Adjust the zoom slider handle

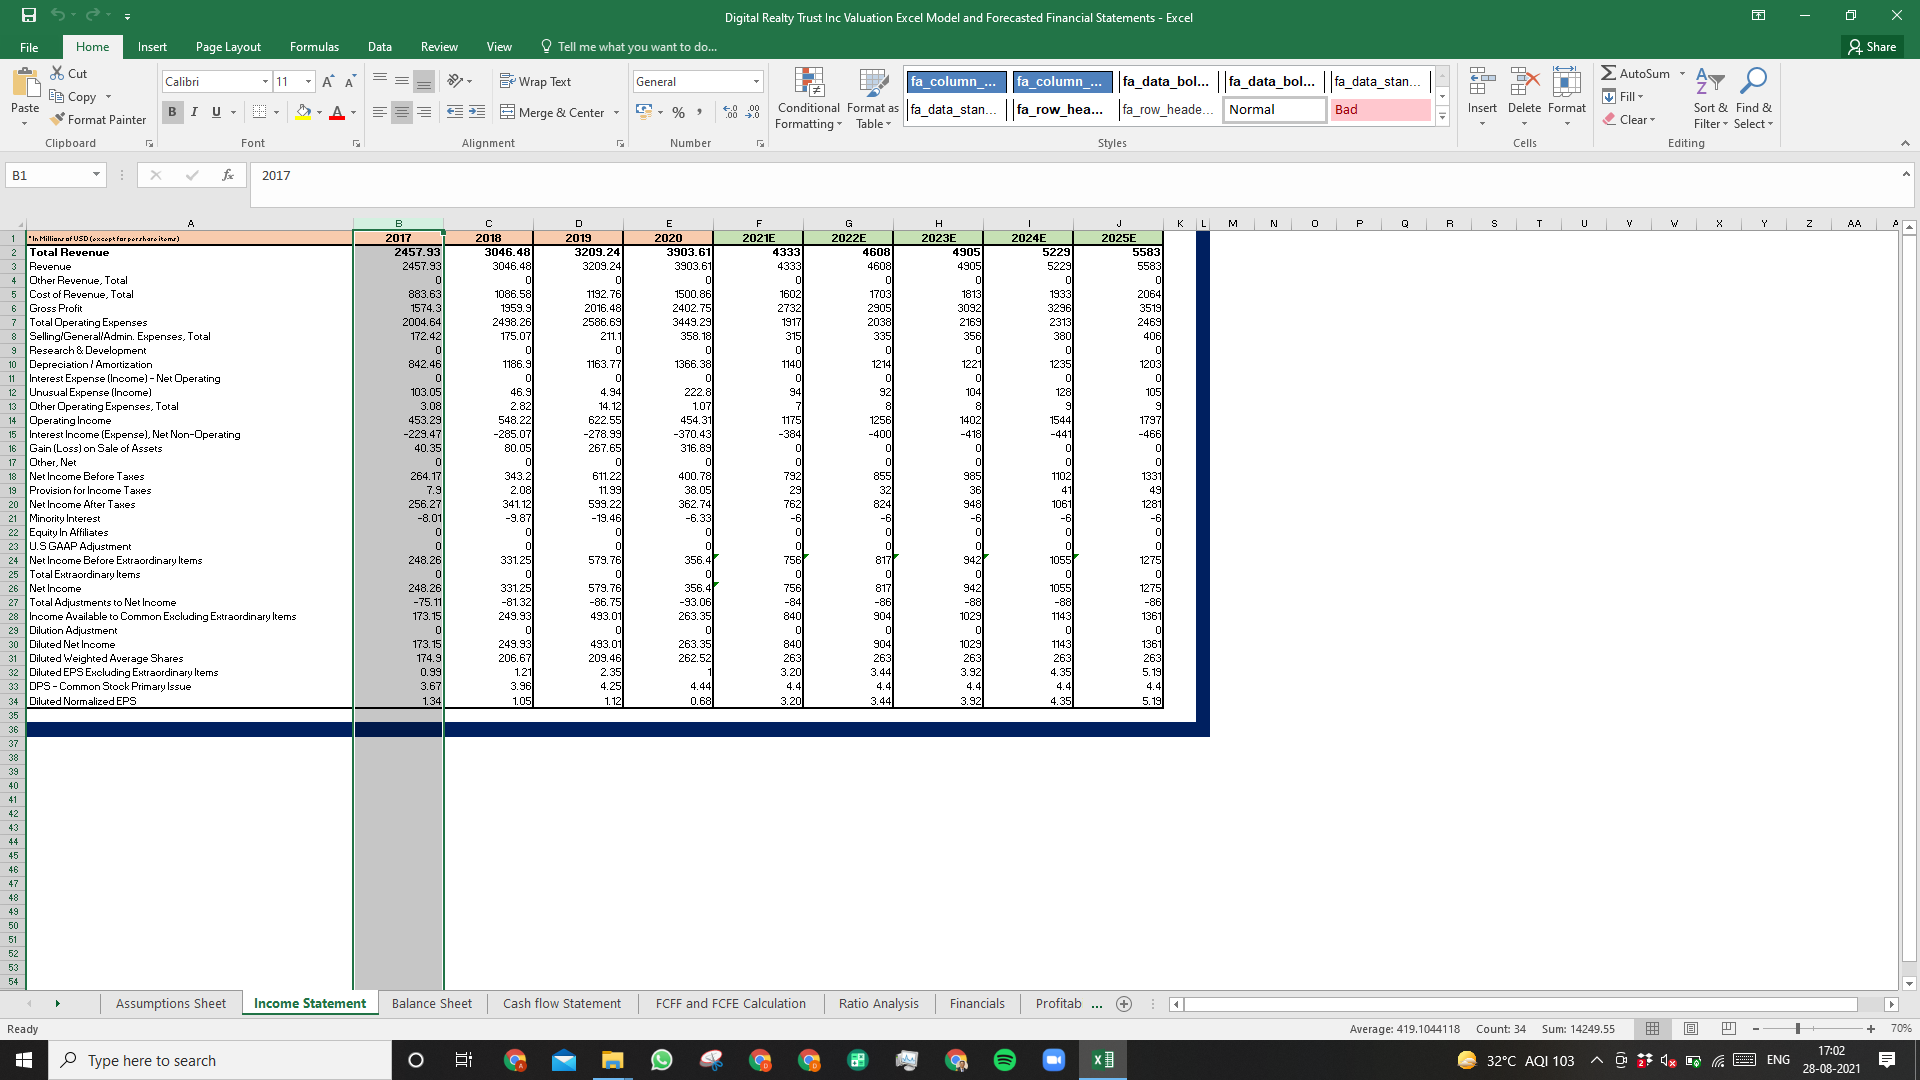click(x=1798, y=1029)
